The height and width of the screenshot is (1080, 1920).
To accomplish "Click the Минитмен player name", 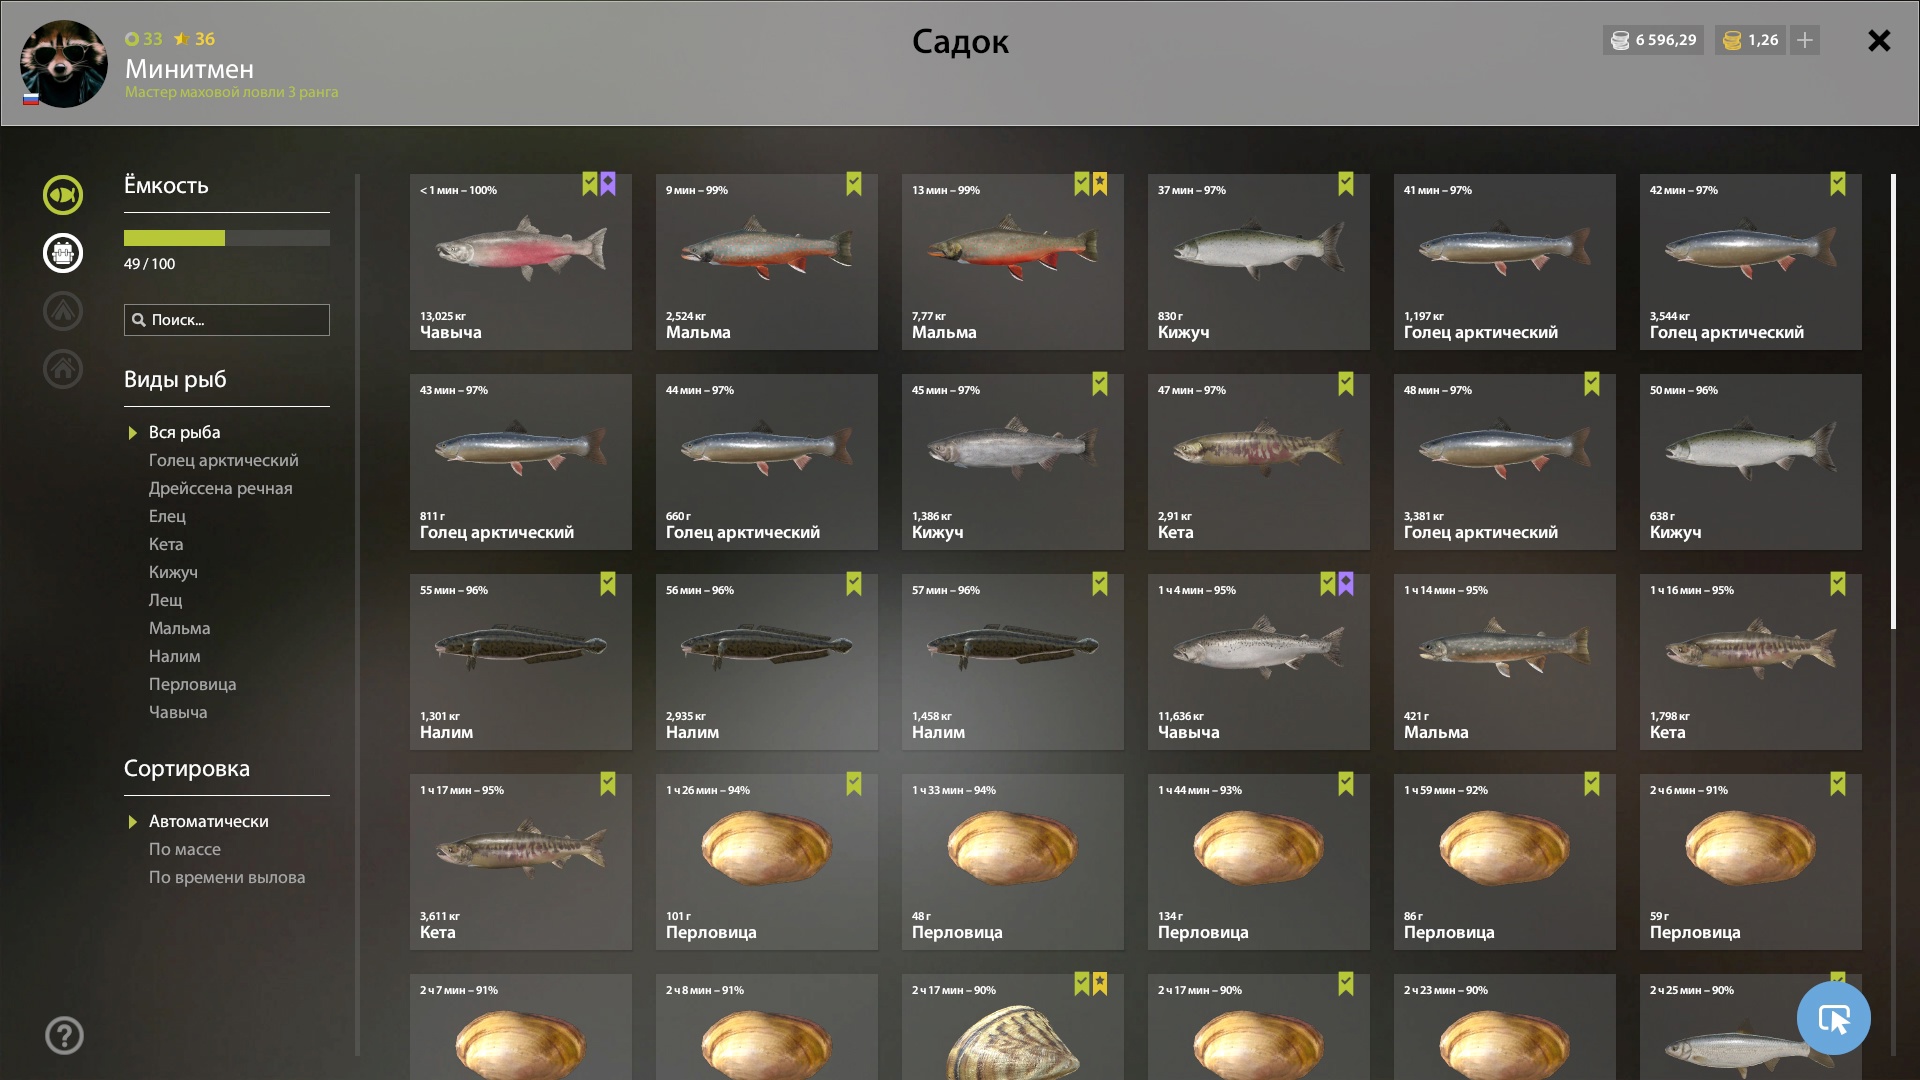I will 189,69.
